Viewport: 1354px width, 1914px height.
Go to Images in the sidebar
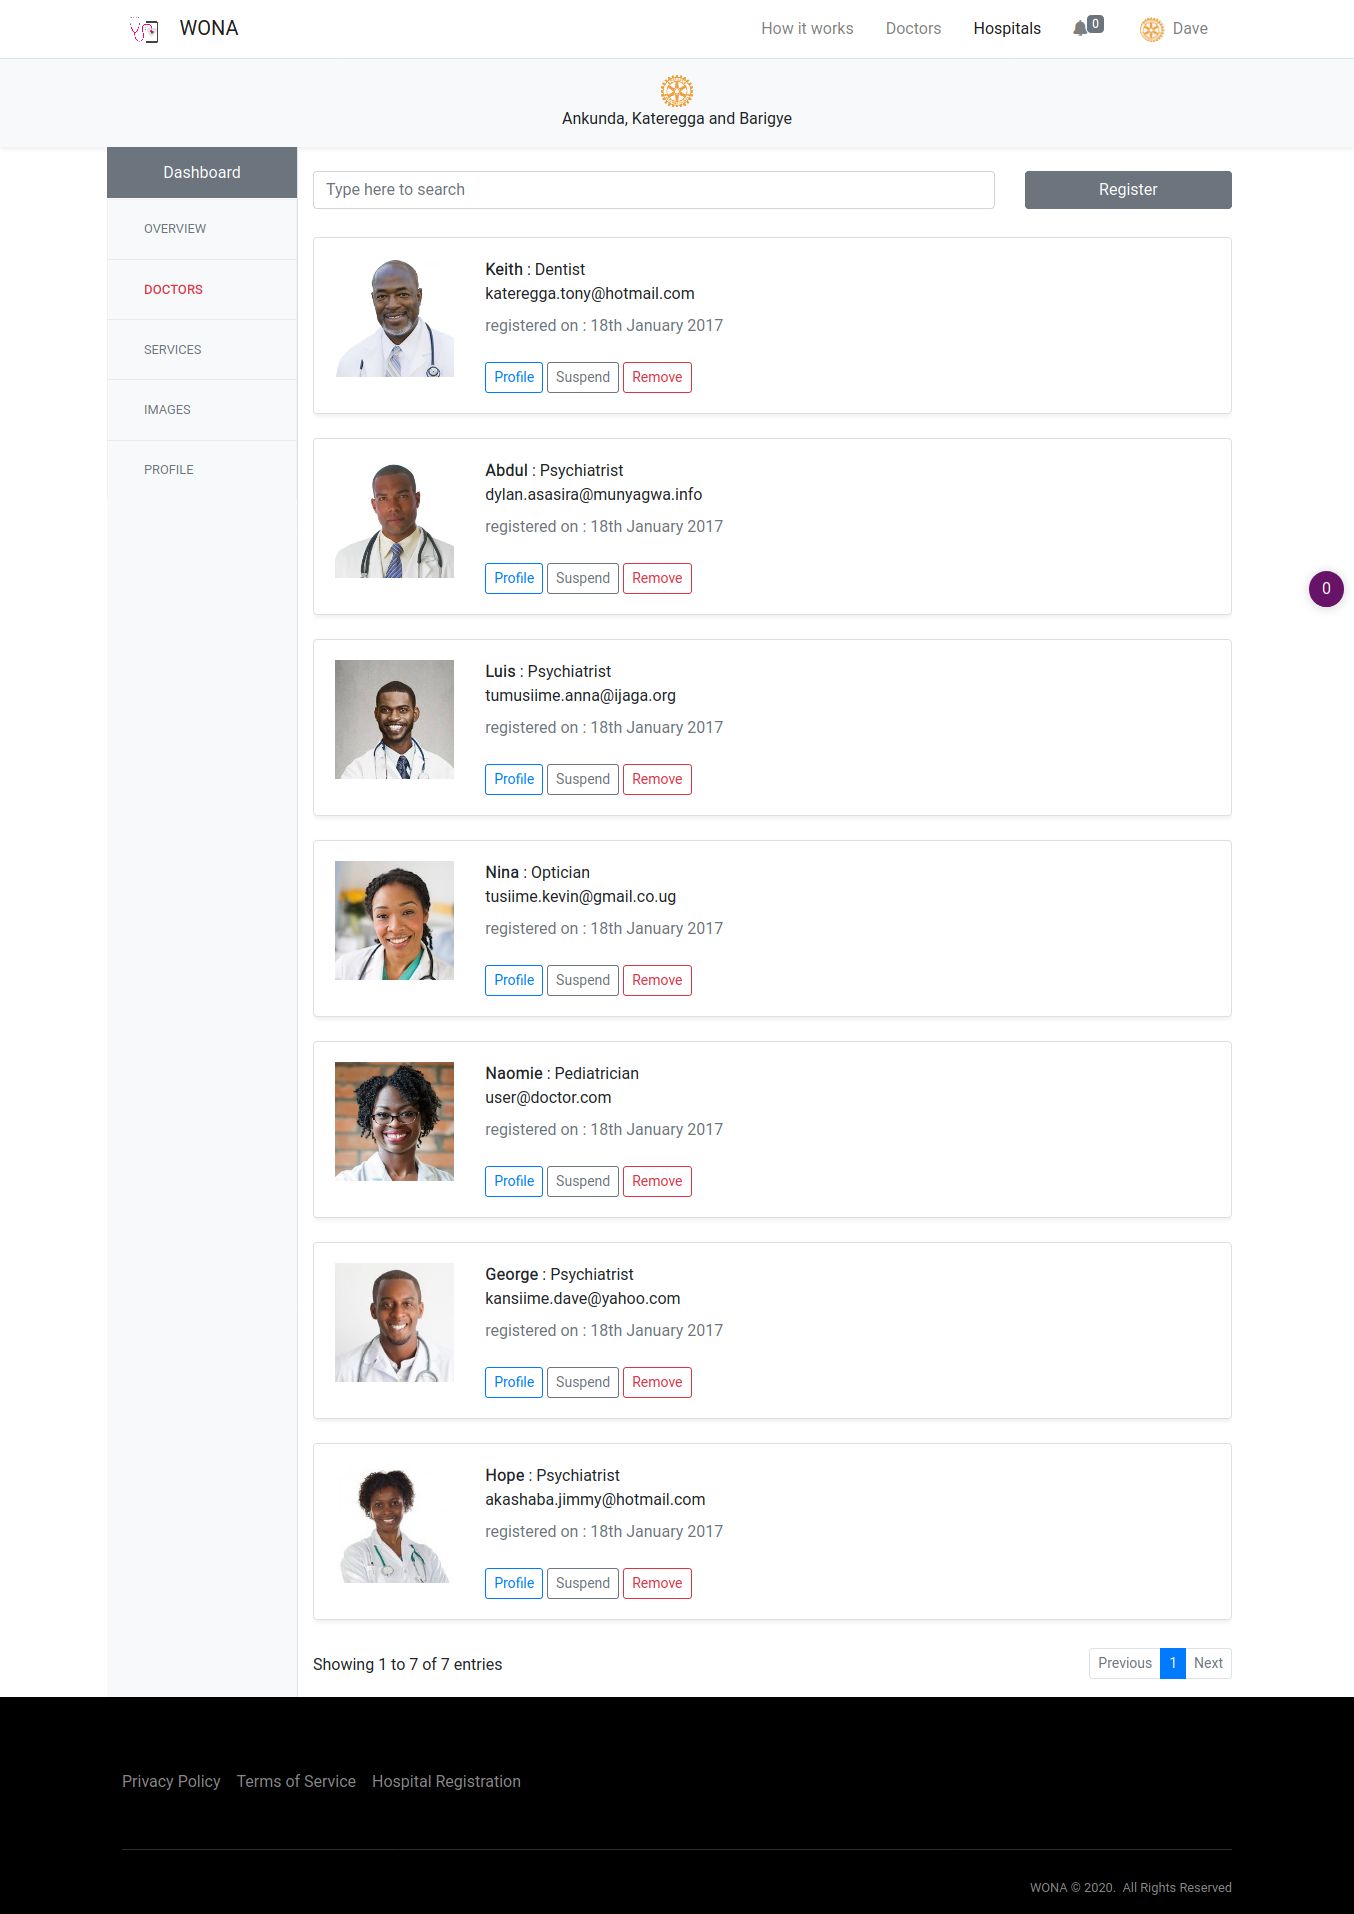tap(167, 410)
